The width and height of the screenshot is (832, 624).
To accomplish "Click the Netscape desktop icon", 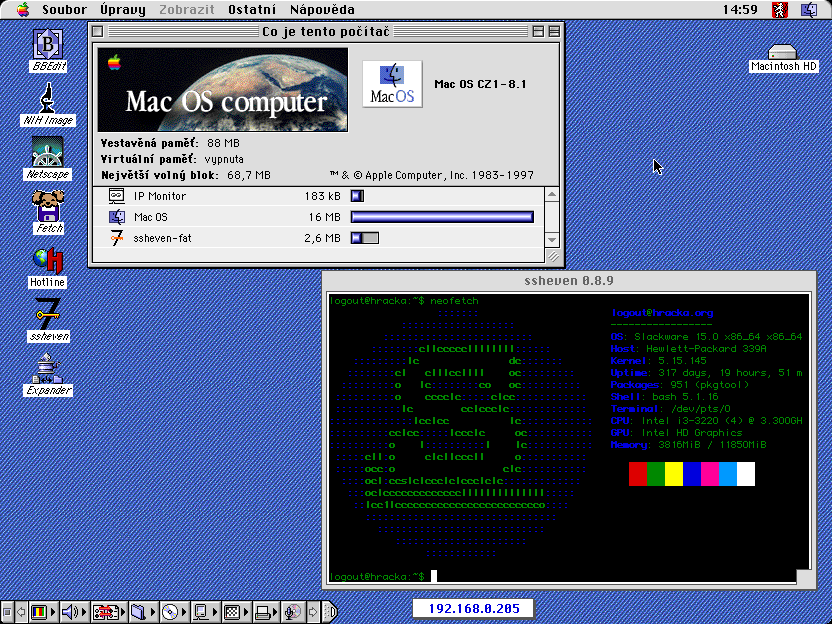I will [x=47, y=152].
